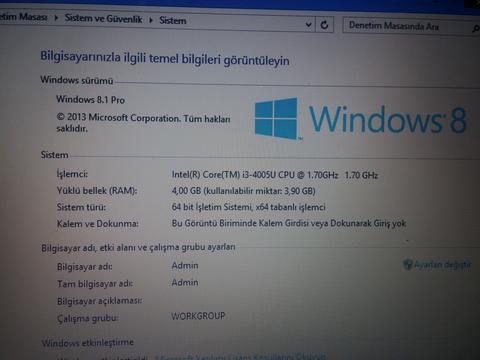Click the search magnifier icon

(x=476, y=29)
